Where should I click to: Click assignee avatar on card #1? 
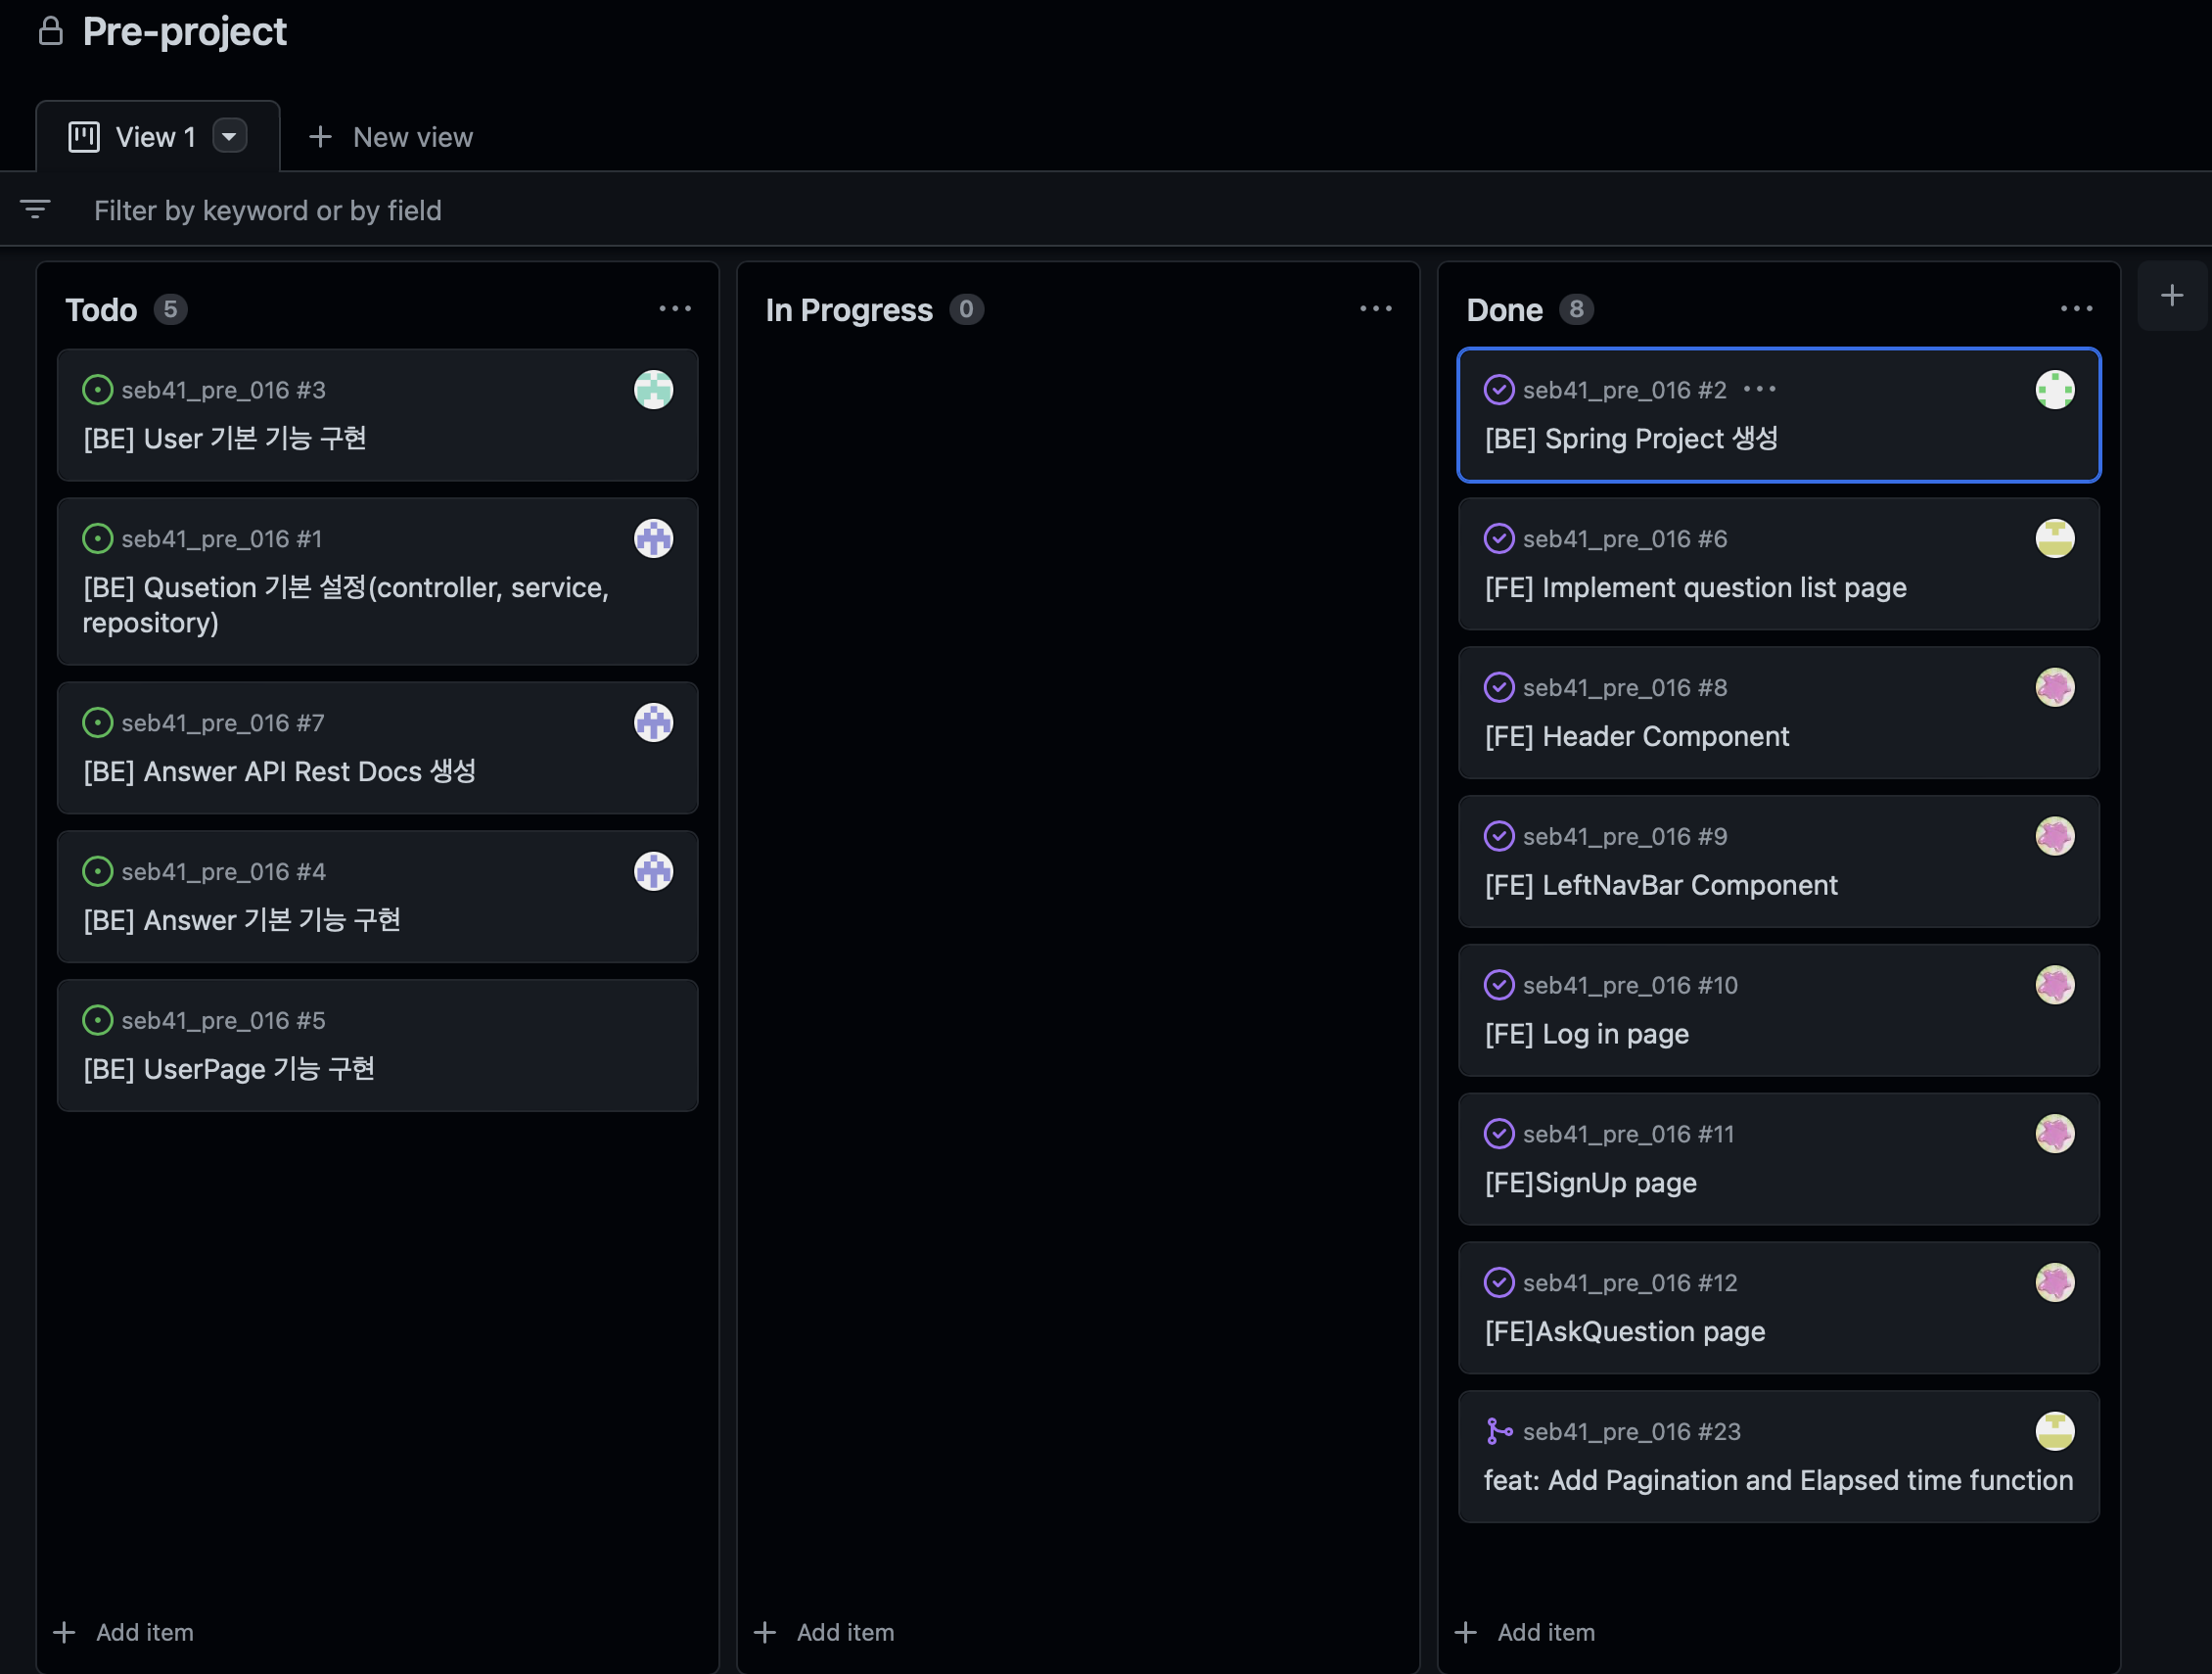(x=653, y=538)
